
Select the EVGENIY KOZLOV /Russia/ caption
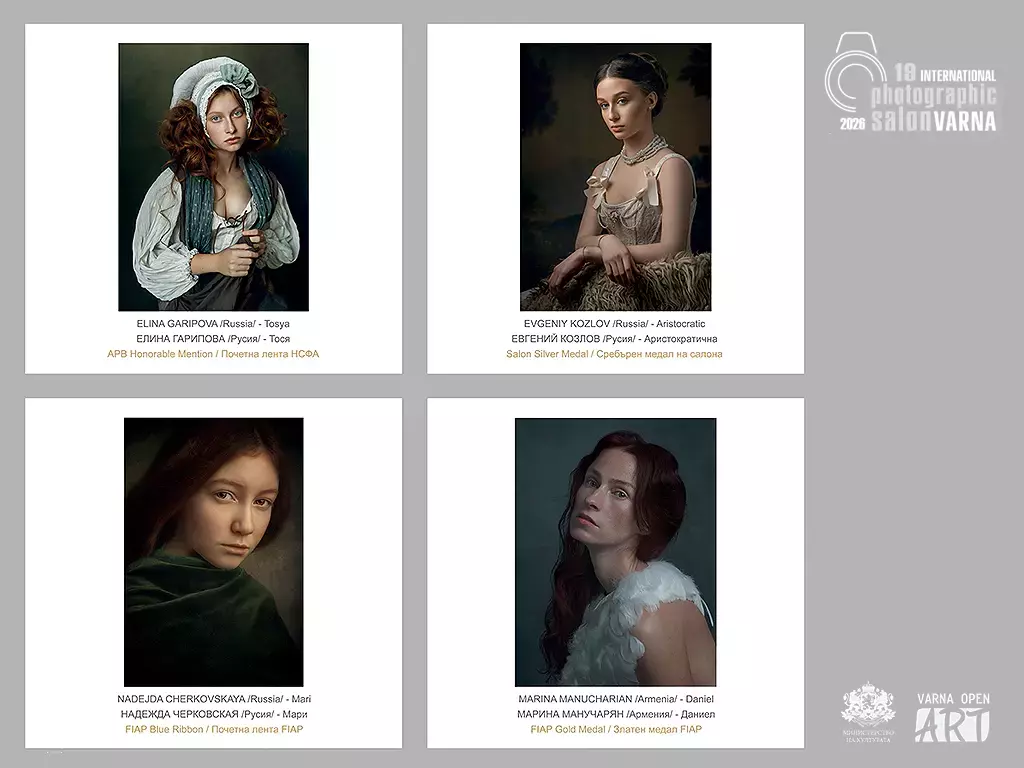coord(614,323)
